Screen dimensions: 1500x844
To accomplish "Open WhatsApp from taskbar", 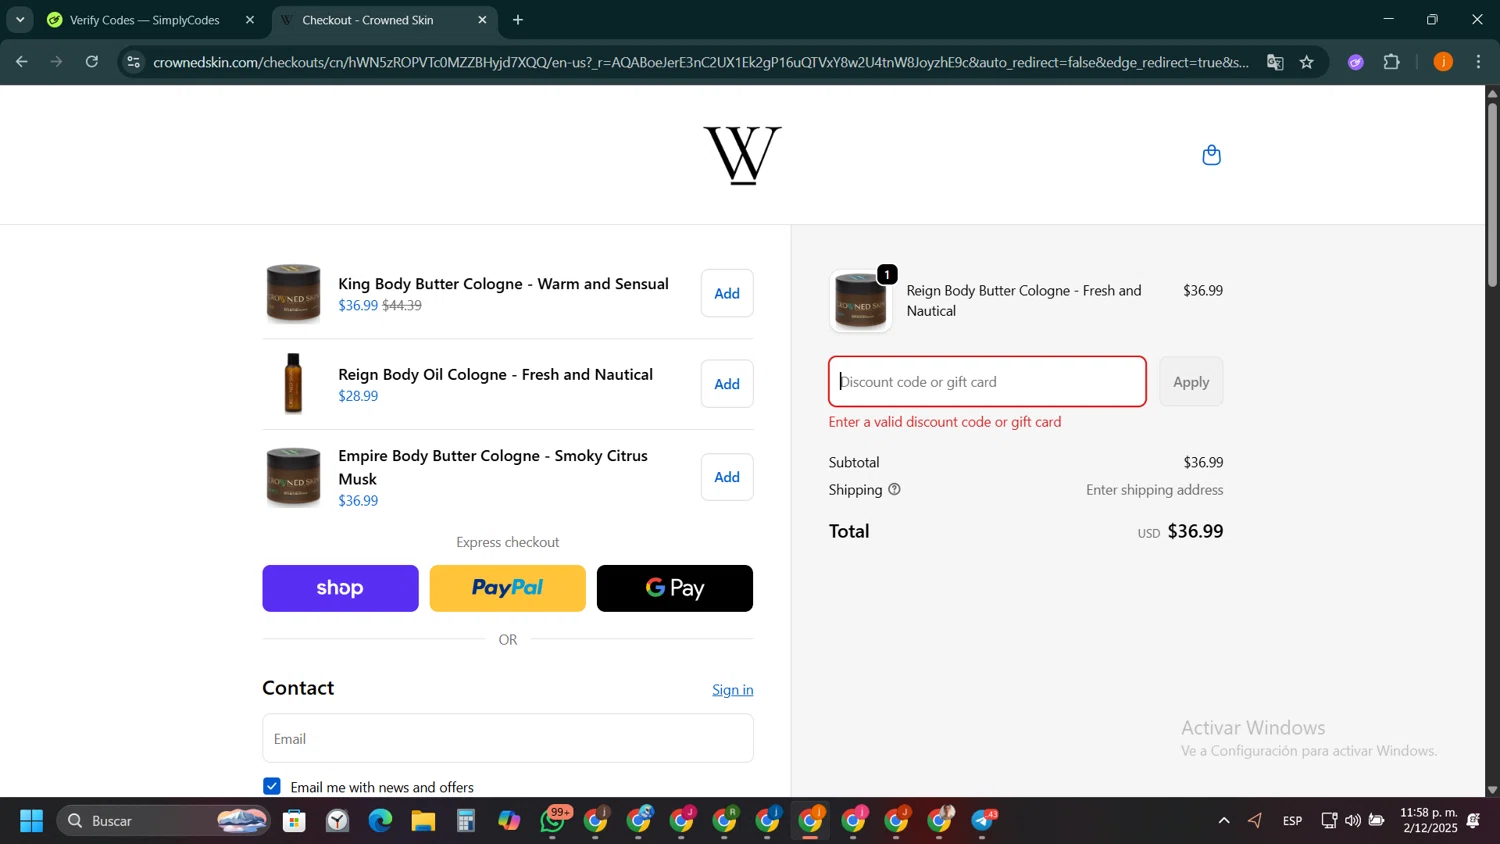I will pos(553,821).
